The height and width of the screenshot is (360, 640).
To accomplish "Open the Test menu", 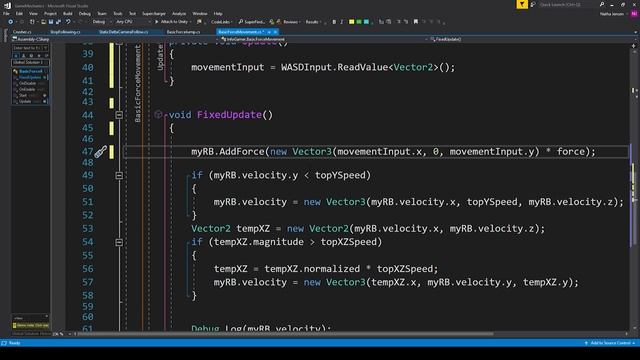I will pyautogui.click(x=132, y=14).
